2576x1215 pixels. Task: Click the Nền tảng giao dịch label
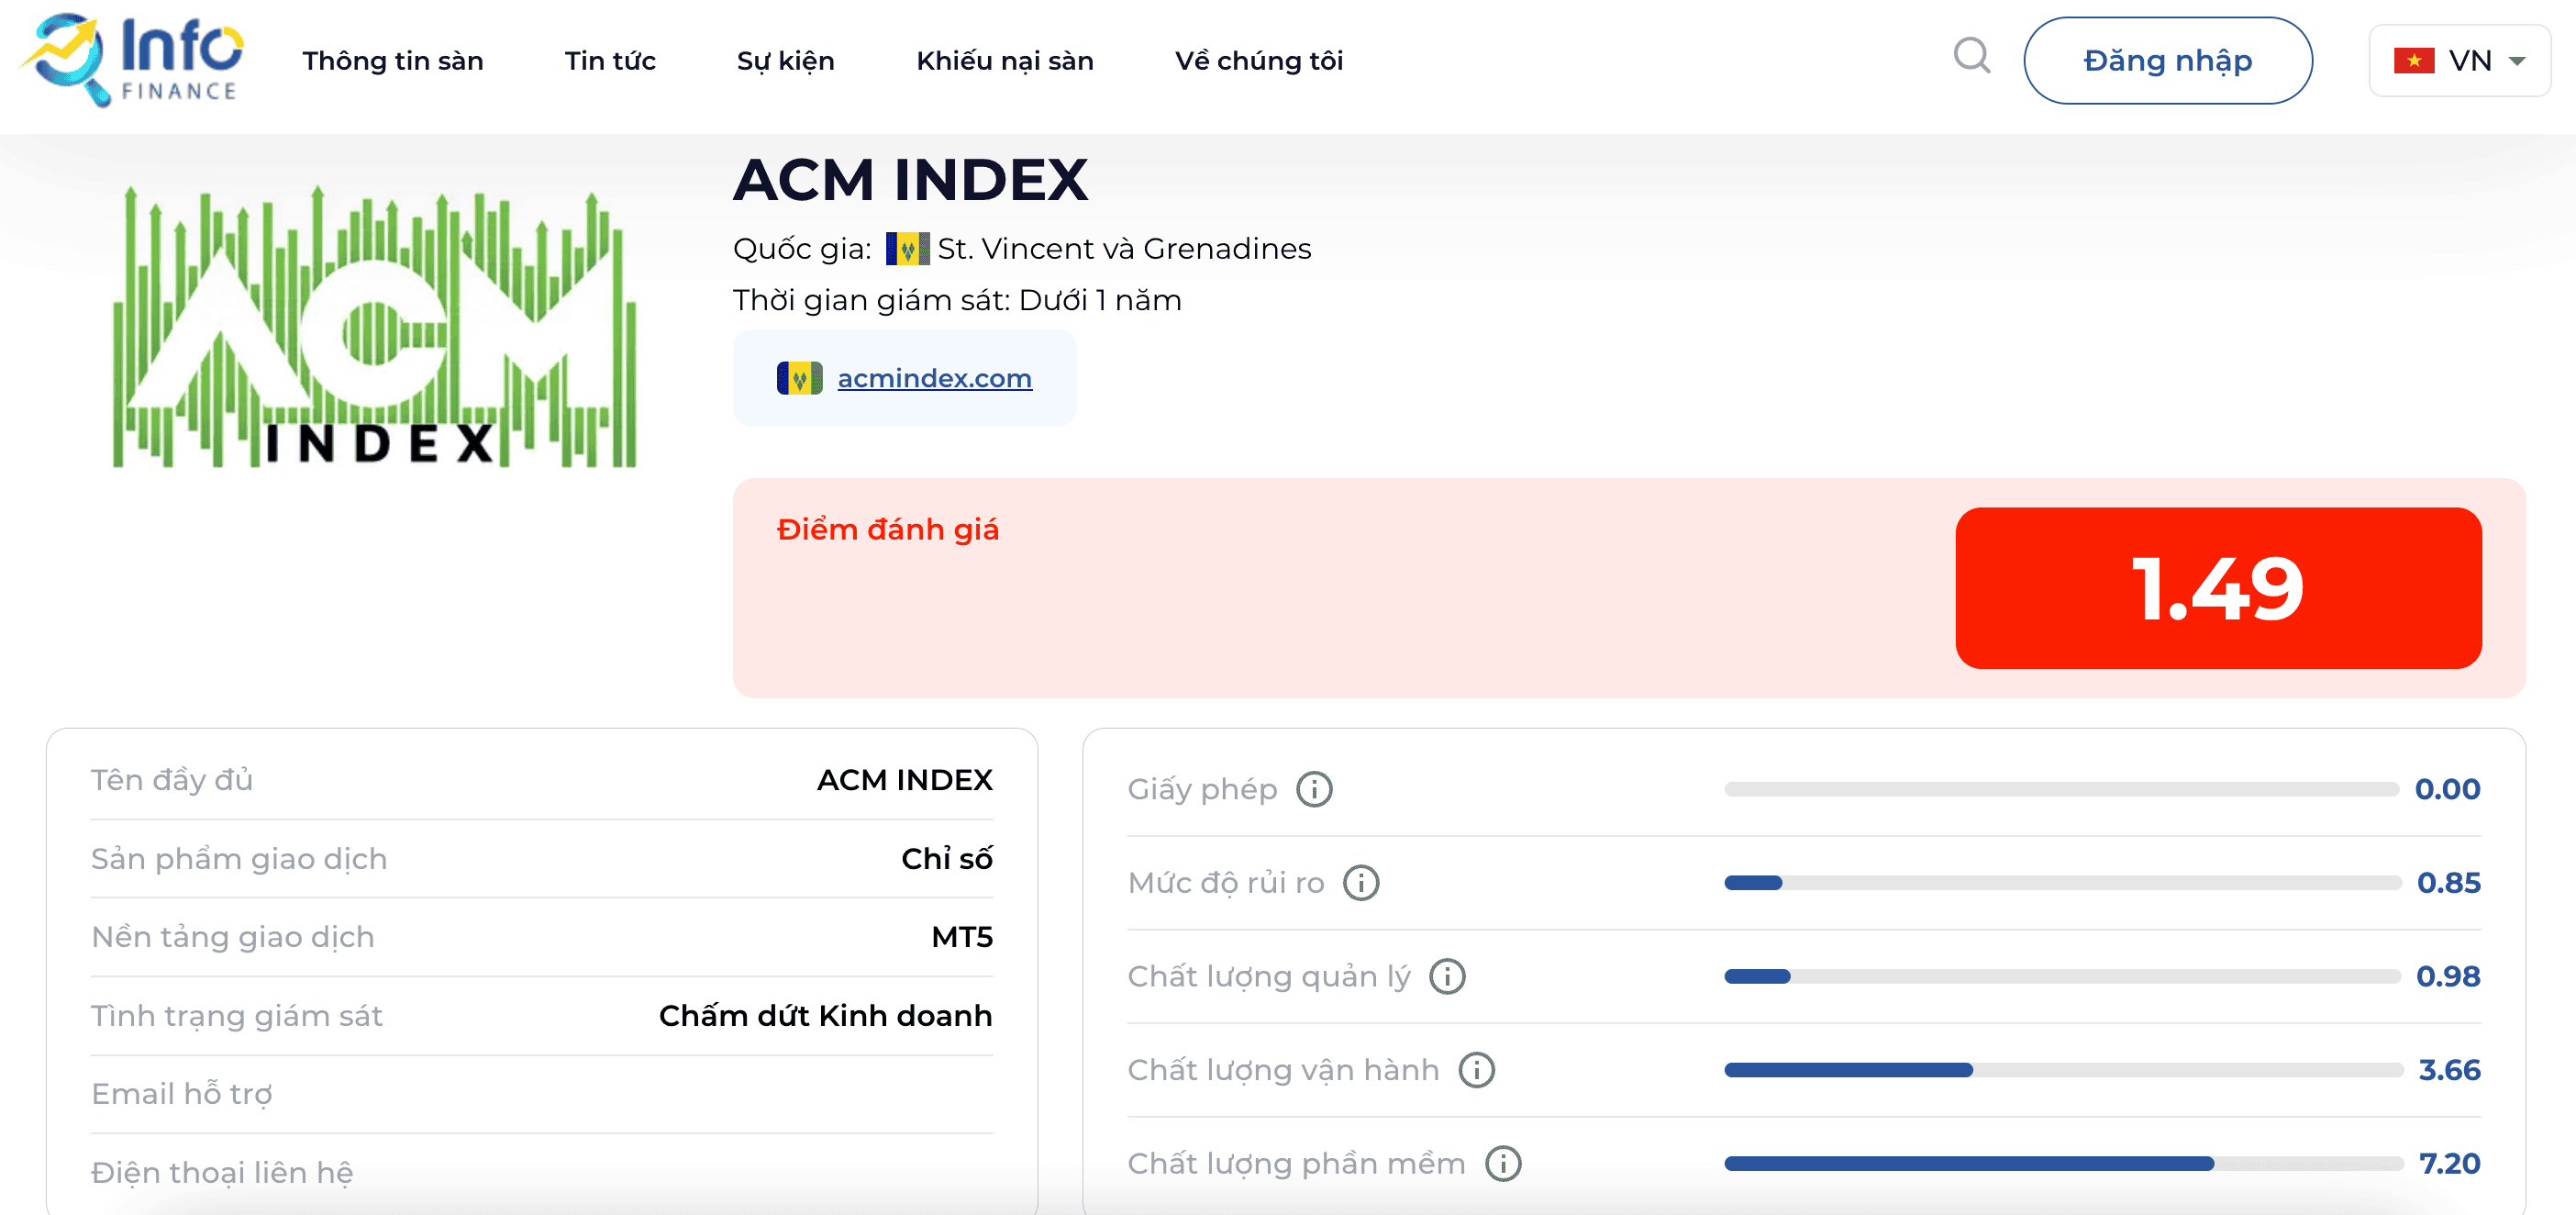(233, 937)
